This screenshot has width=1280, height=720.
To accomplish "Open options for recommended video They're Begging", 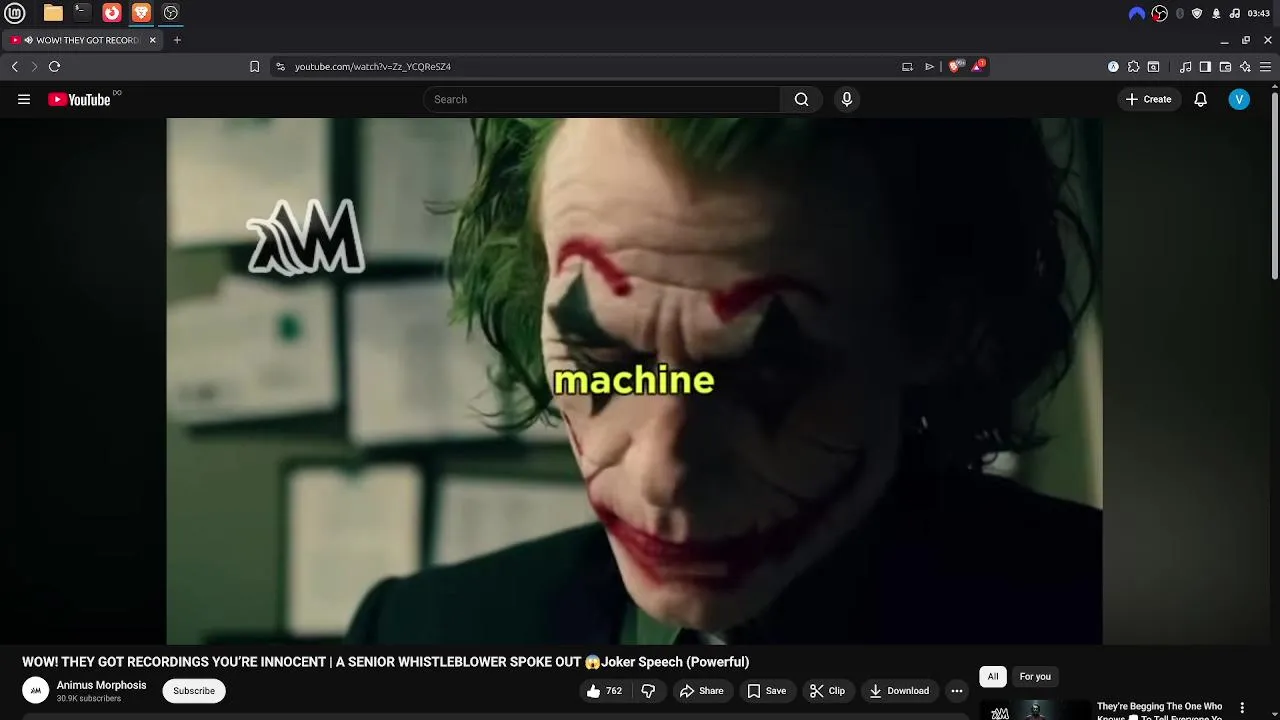I will coord(1242,708).
